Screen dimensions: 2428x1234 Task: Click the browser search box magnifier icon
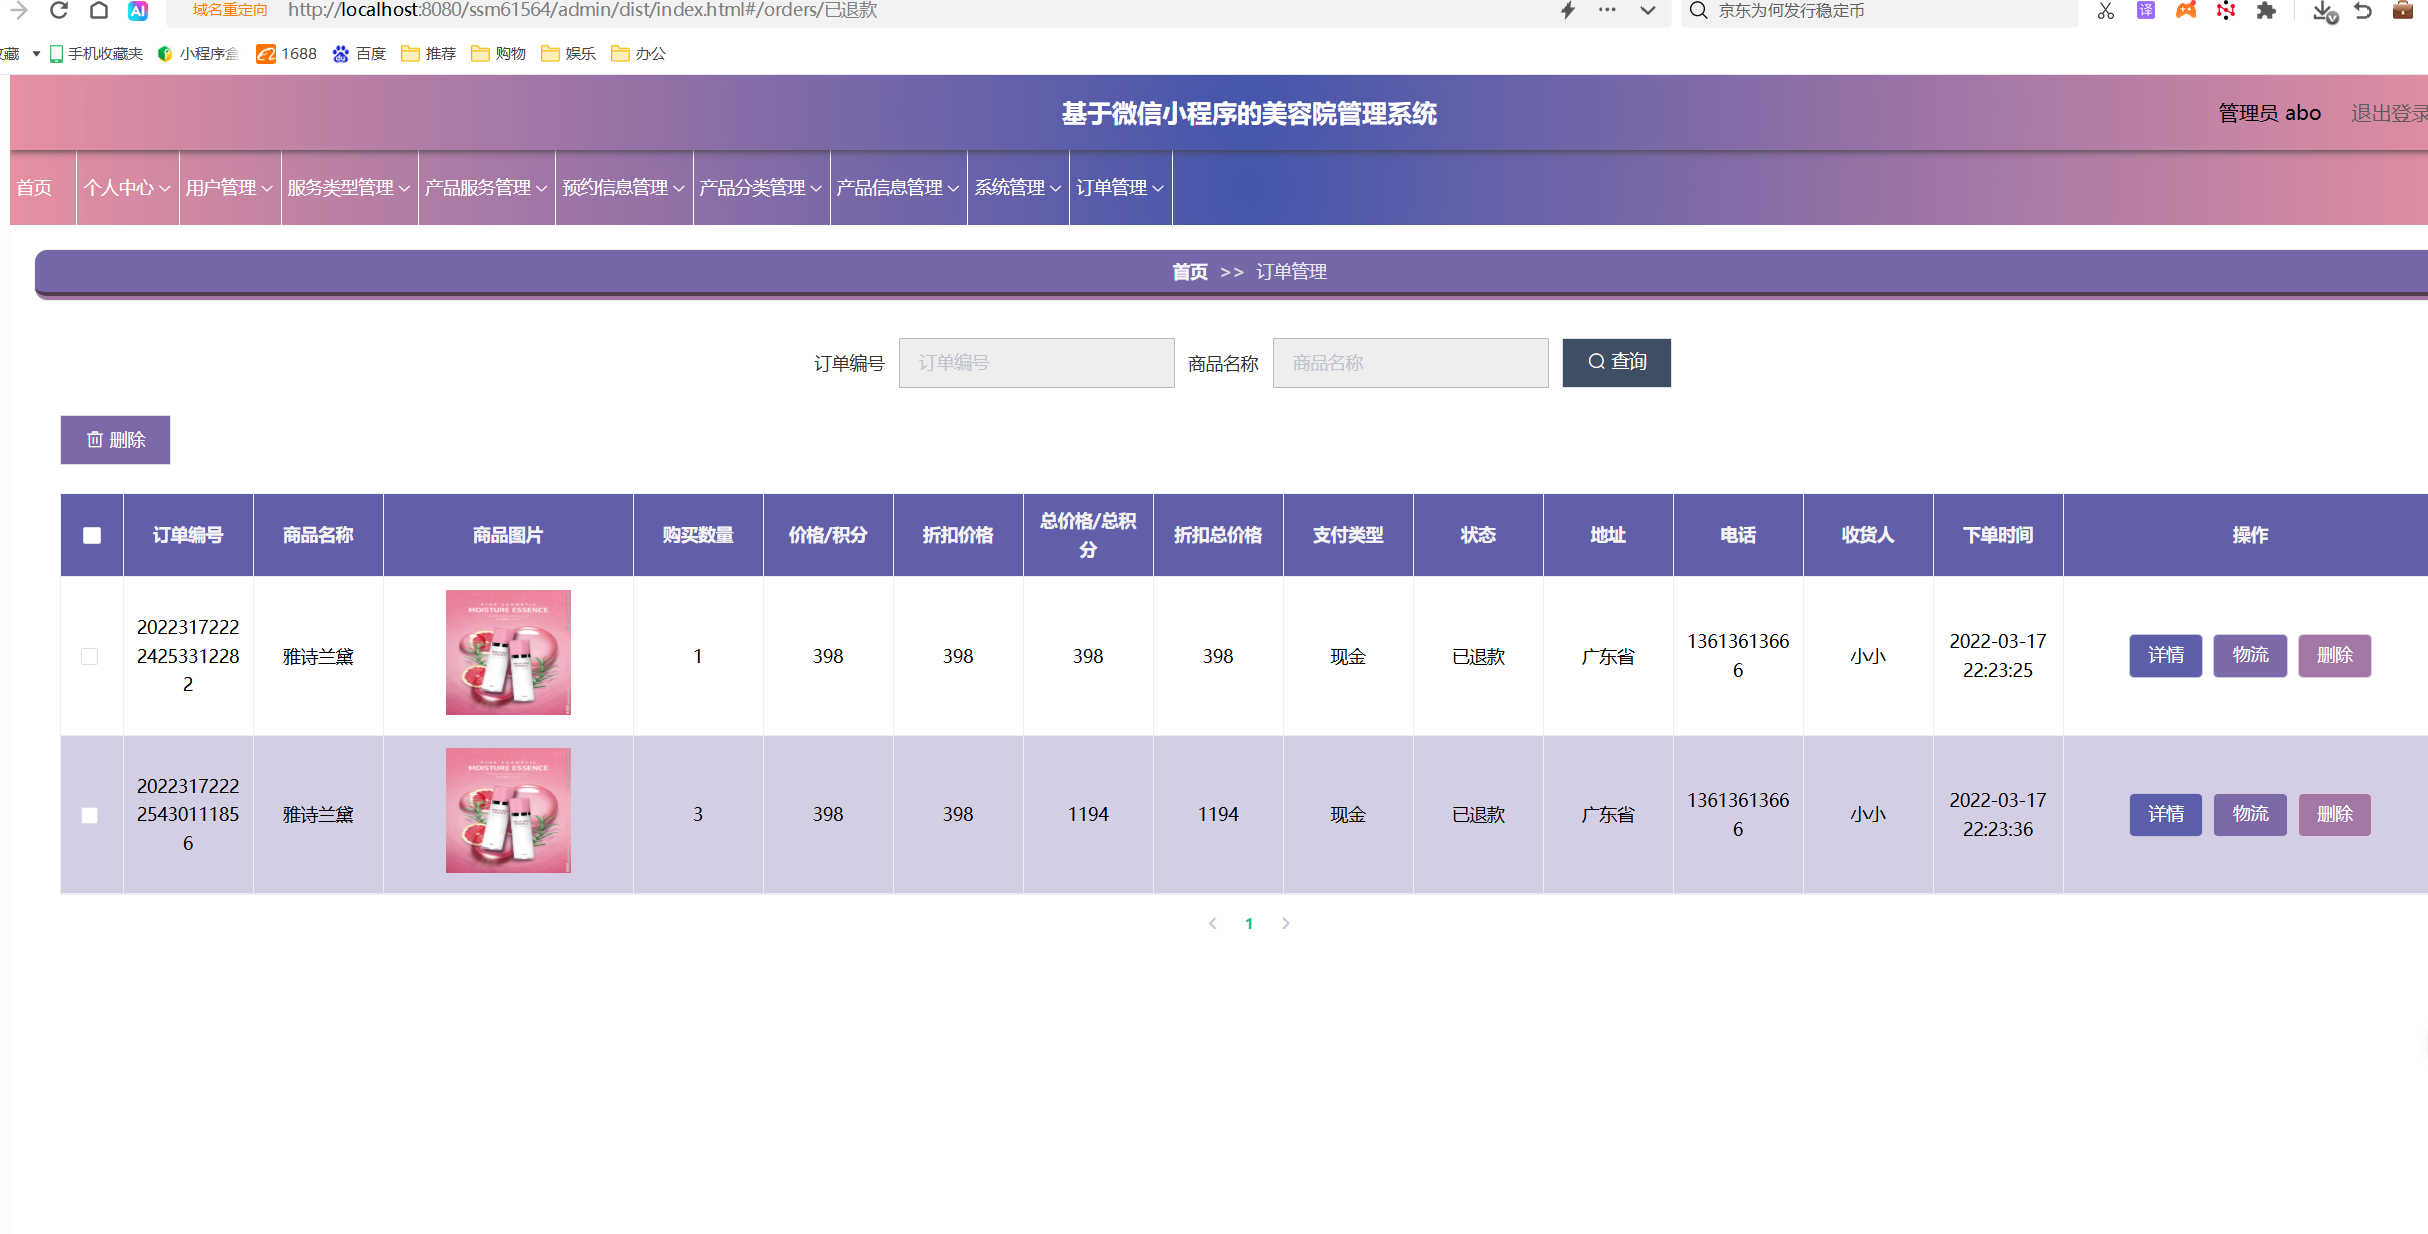pyautogui.click(x=1698, y=11)
